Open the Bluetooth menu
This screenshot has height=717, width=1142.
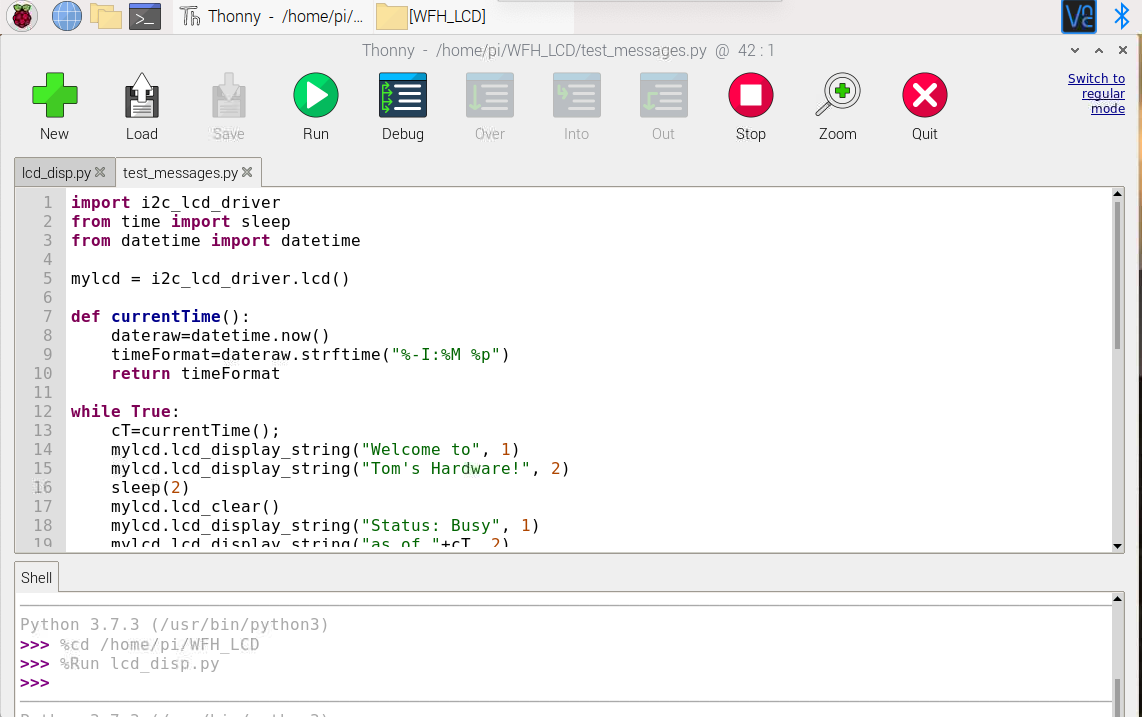point(1121,16)
